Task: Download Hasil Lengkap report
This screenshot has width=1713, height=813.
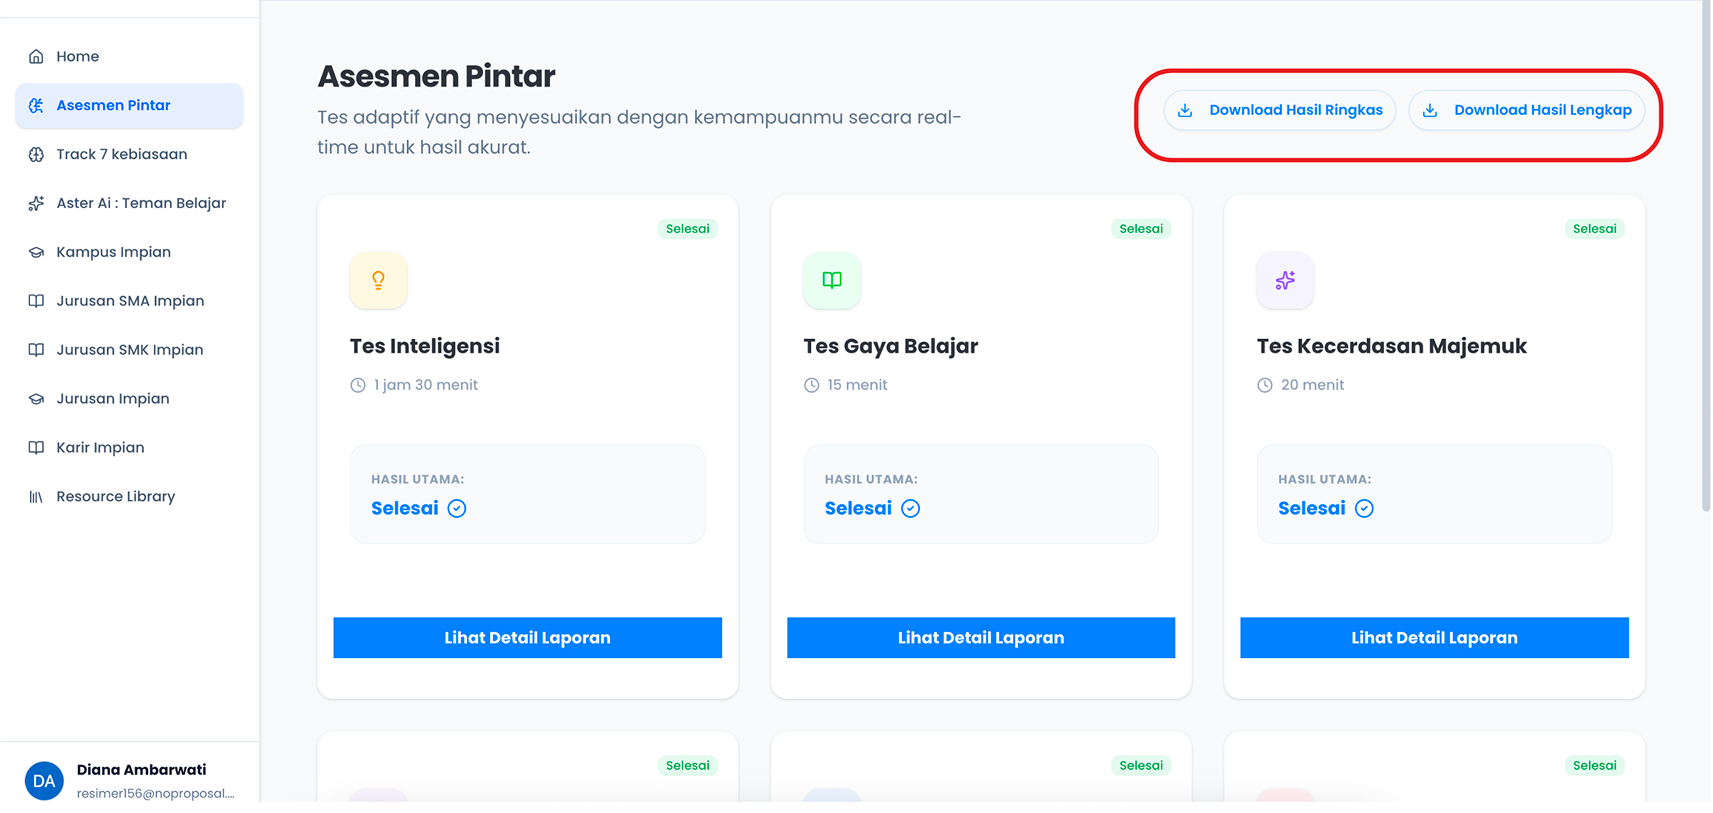Action: pyautogui.click(x=1527, y=110)
